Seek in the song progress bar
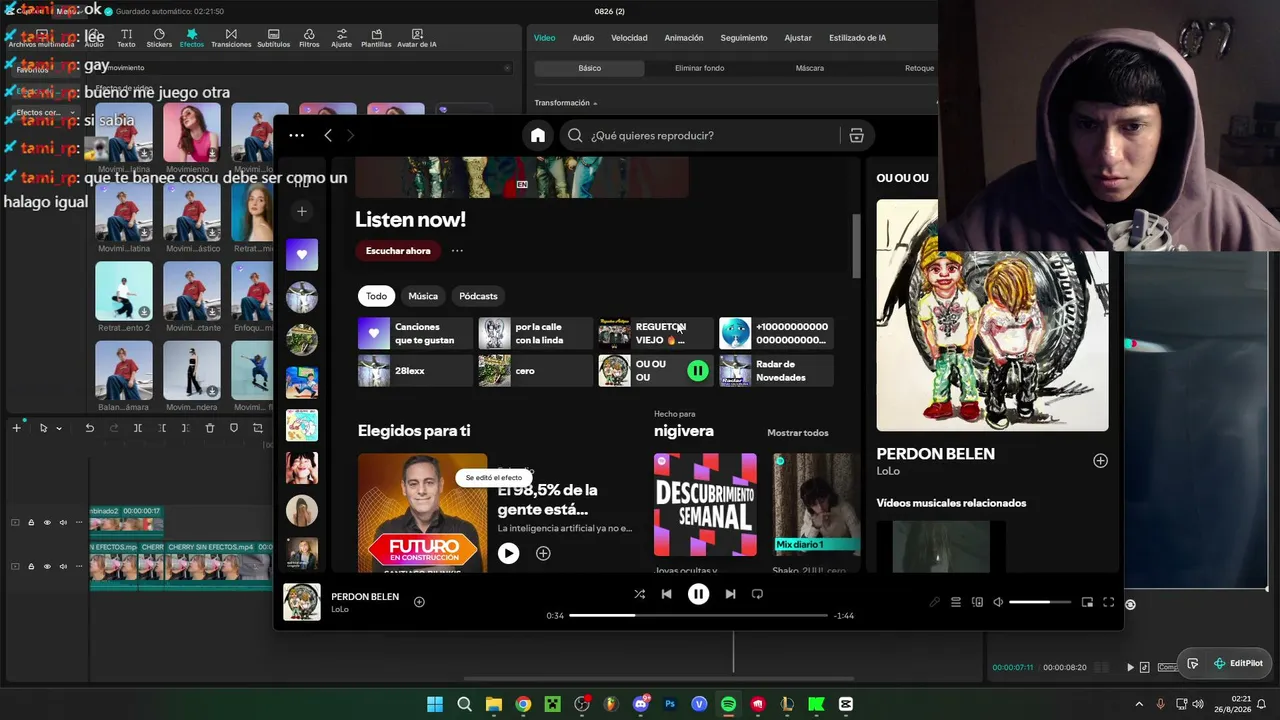Screen dimensions: 1280x720 click(698, 615)
